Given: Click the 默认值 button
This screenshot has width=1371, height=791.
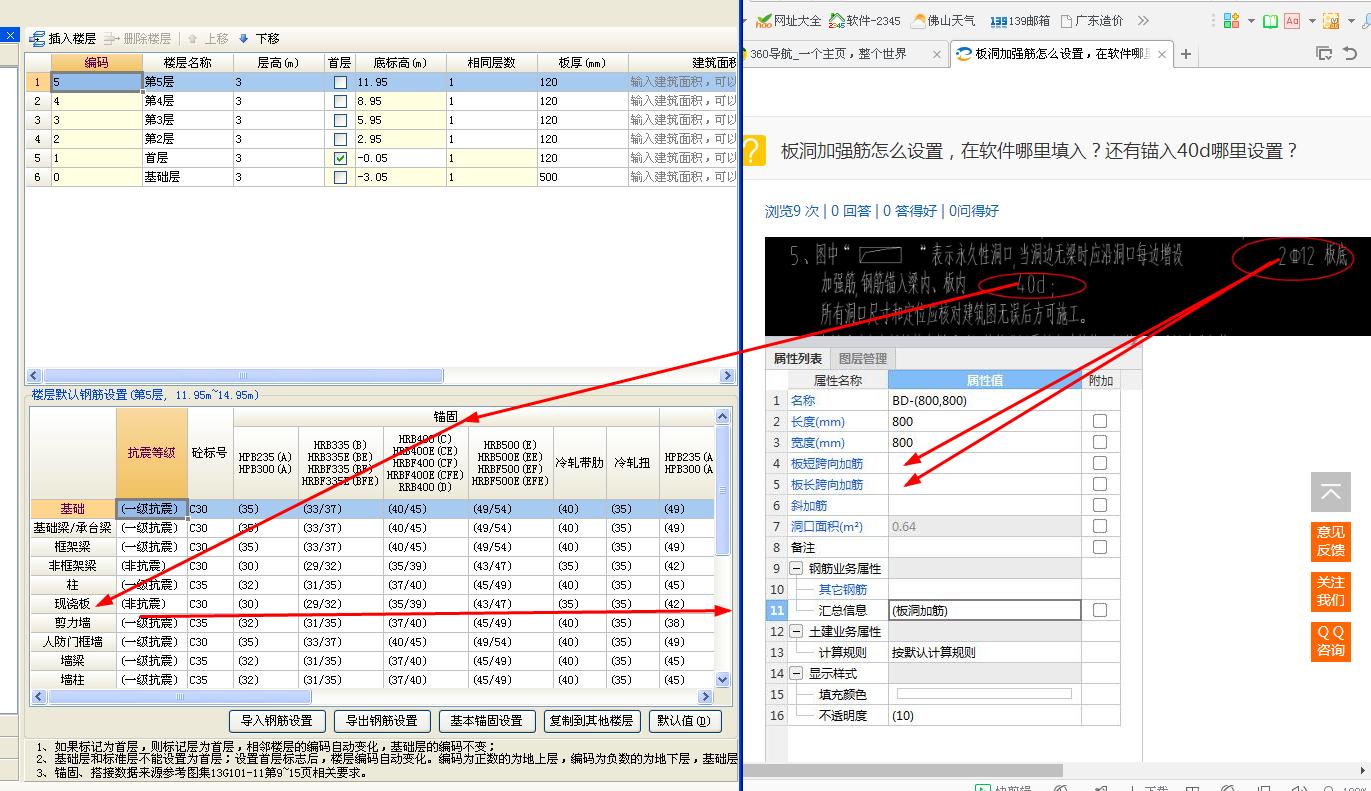Looking at the screenshot, I should click(x=684, y=720).
